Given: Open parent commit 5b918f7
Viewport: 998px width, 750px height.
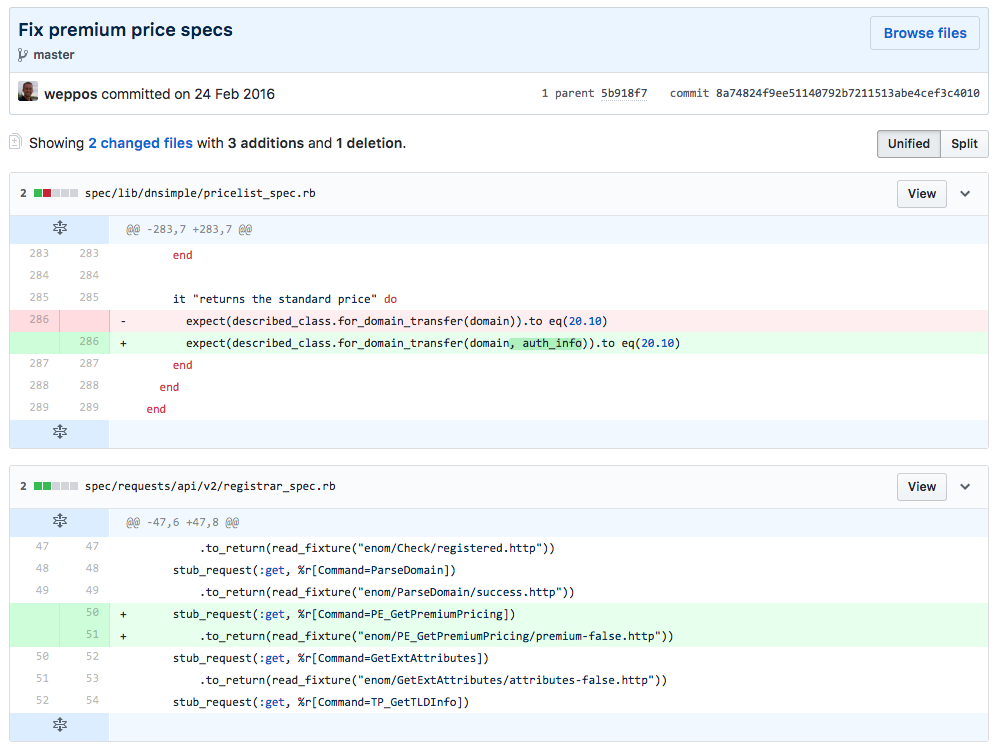Looking at the screenshot, I should pyautogui.click(x=623, y=94).
